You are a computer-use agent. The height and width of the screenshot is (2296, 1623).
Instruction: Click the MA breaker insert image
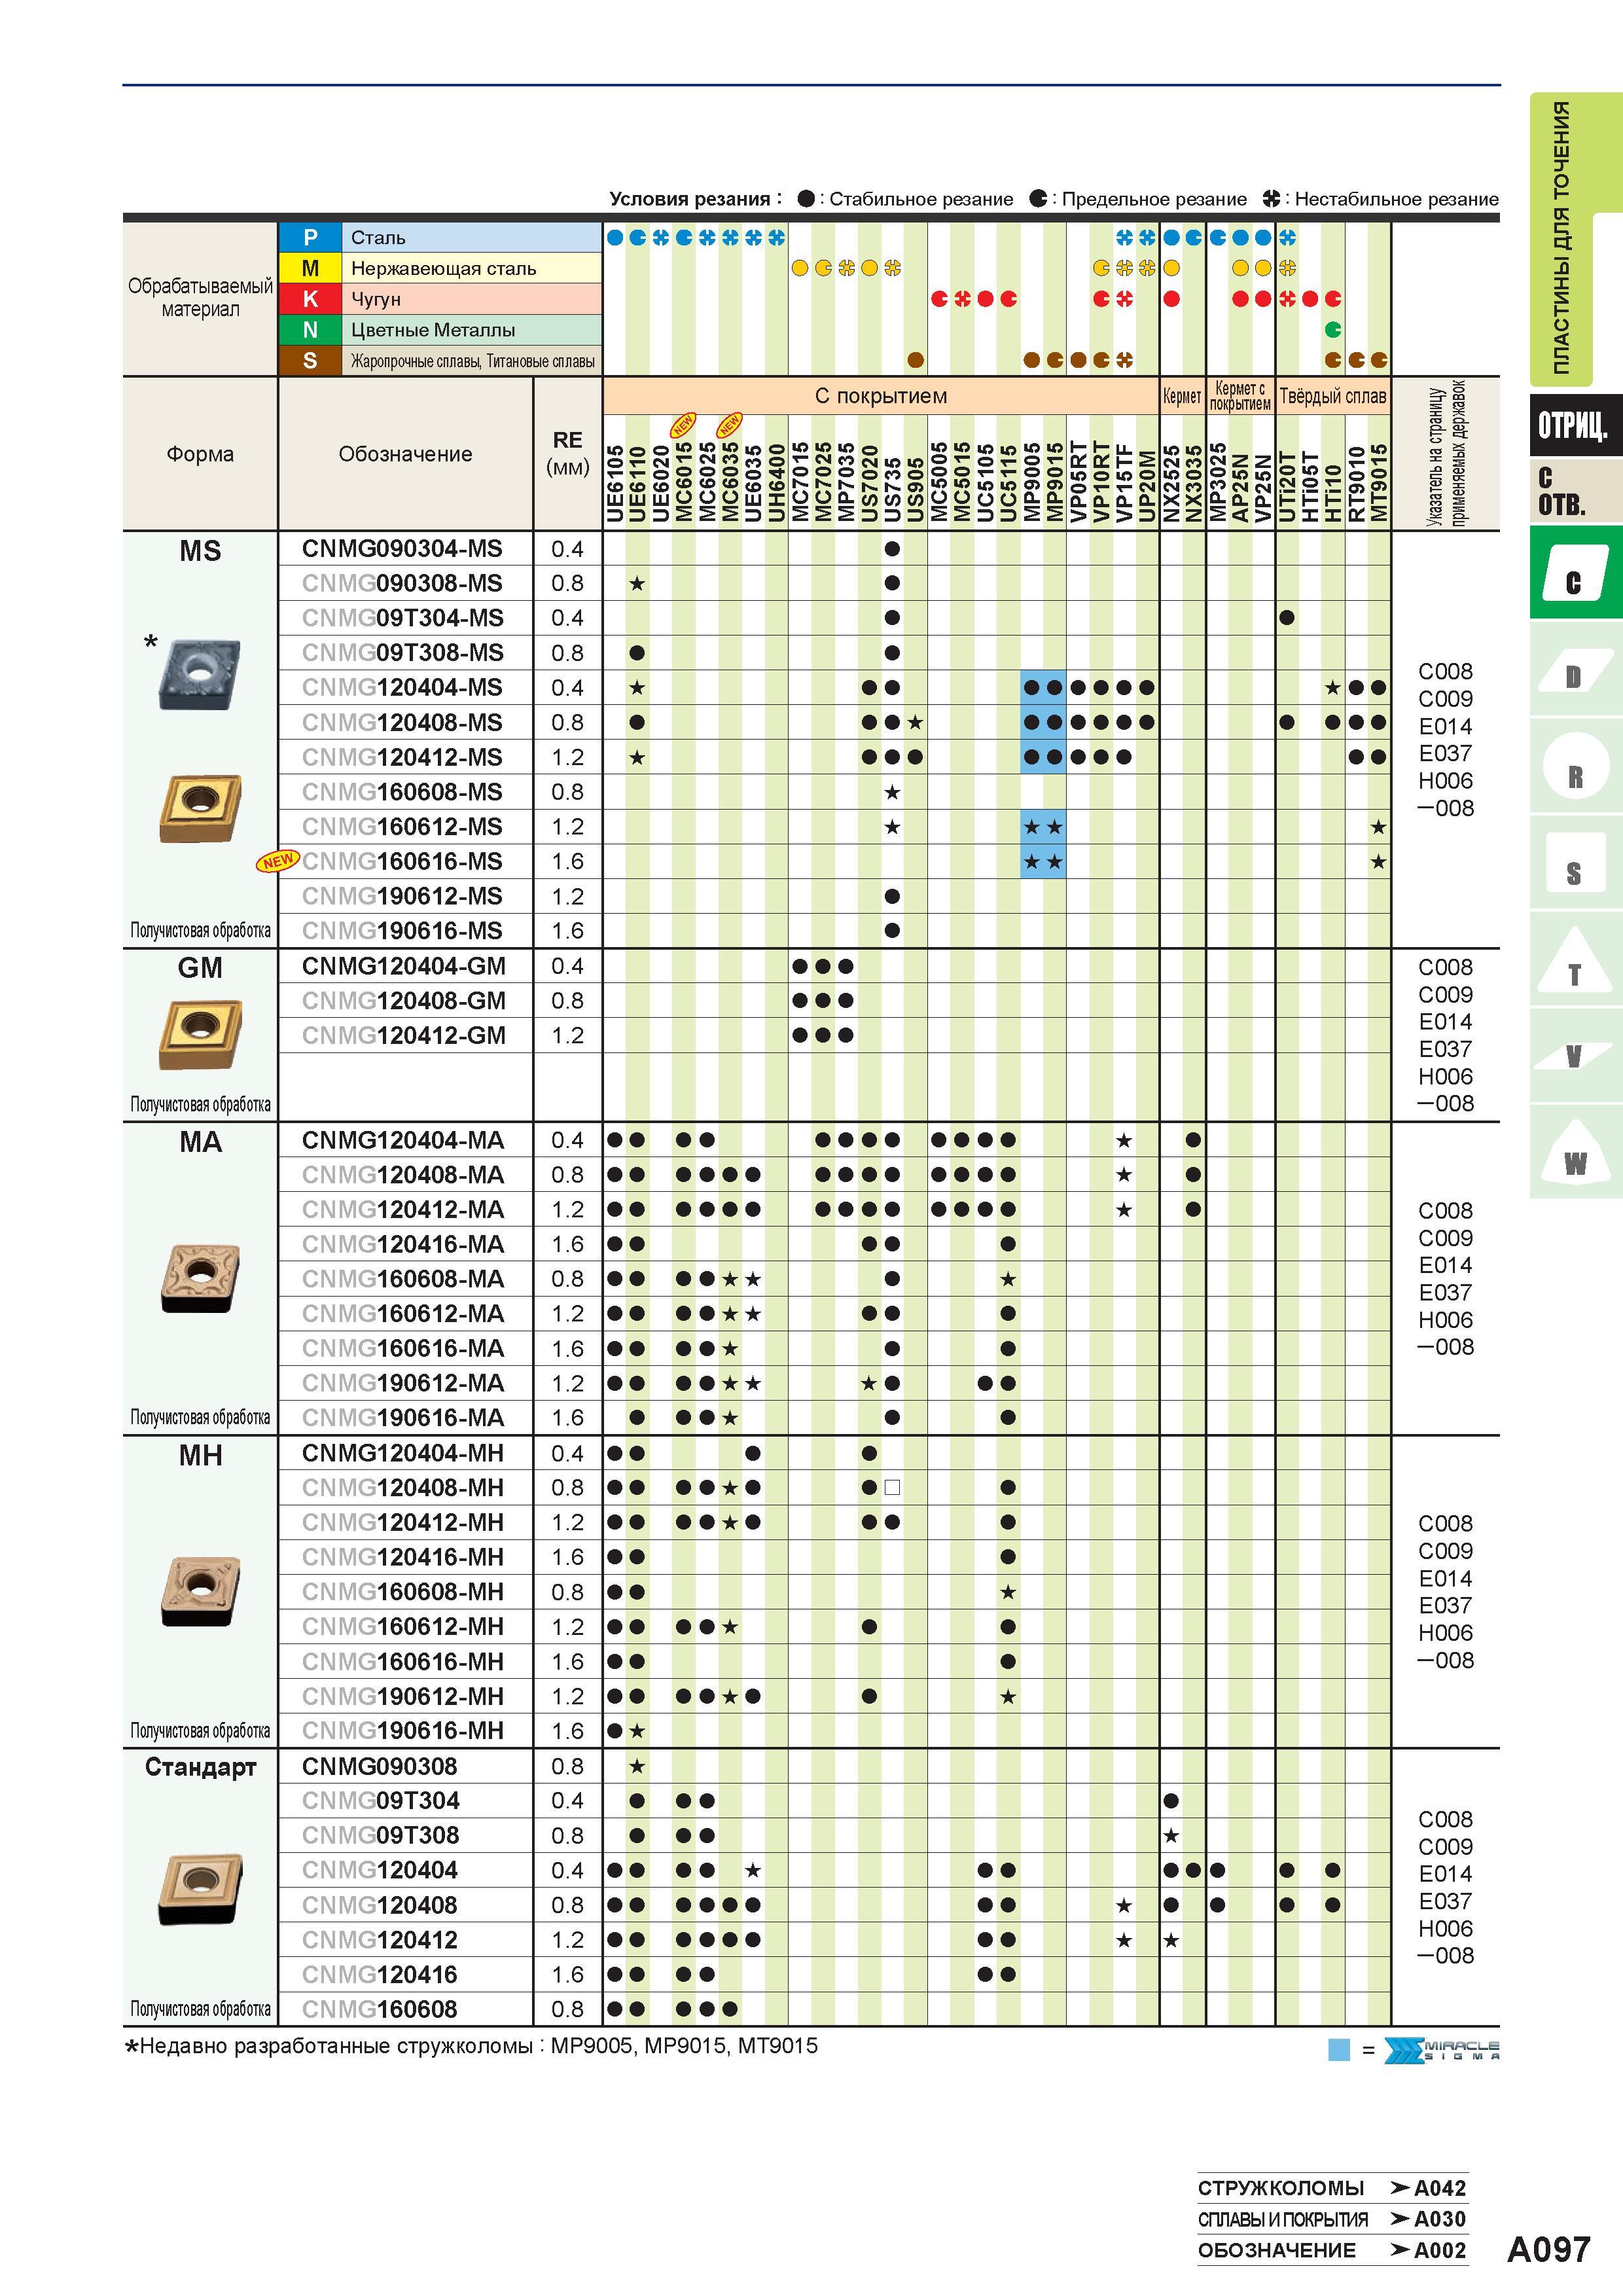pyautogui.click(x=200, y=1278)
